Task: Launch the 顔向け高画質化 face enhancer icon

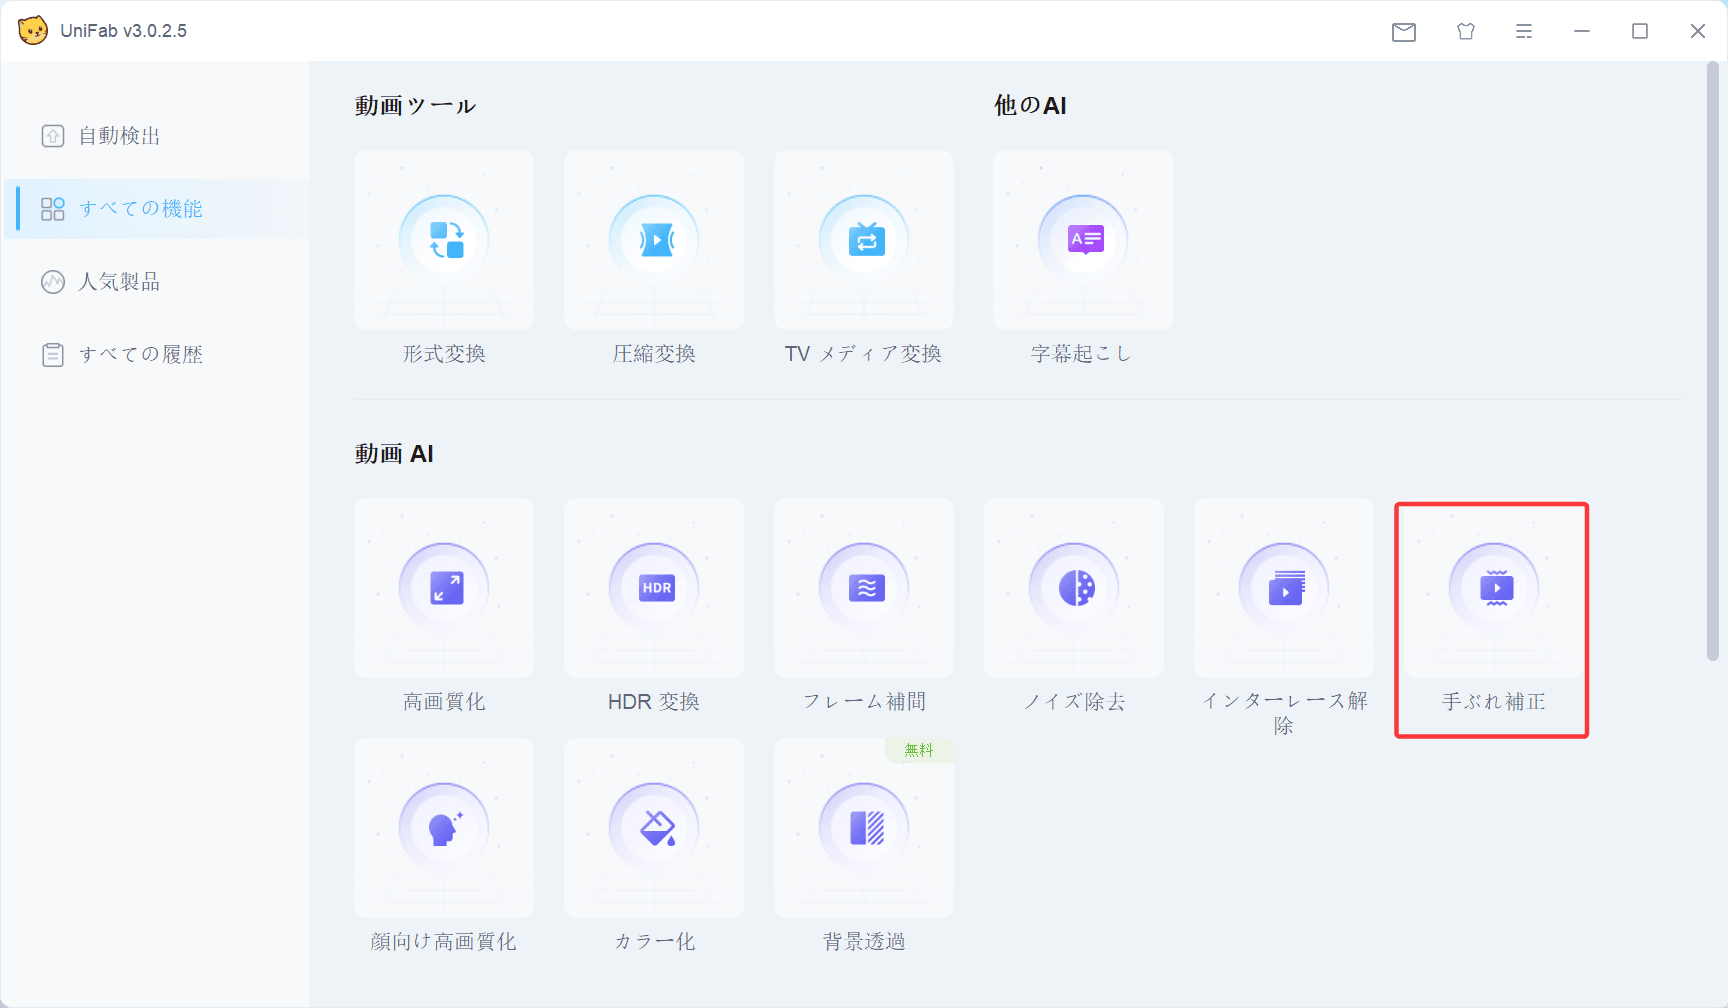Action: [x=444, y=828]
